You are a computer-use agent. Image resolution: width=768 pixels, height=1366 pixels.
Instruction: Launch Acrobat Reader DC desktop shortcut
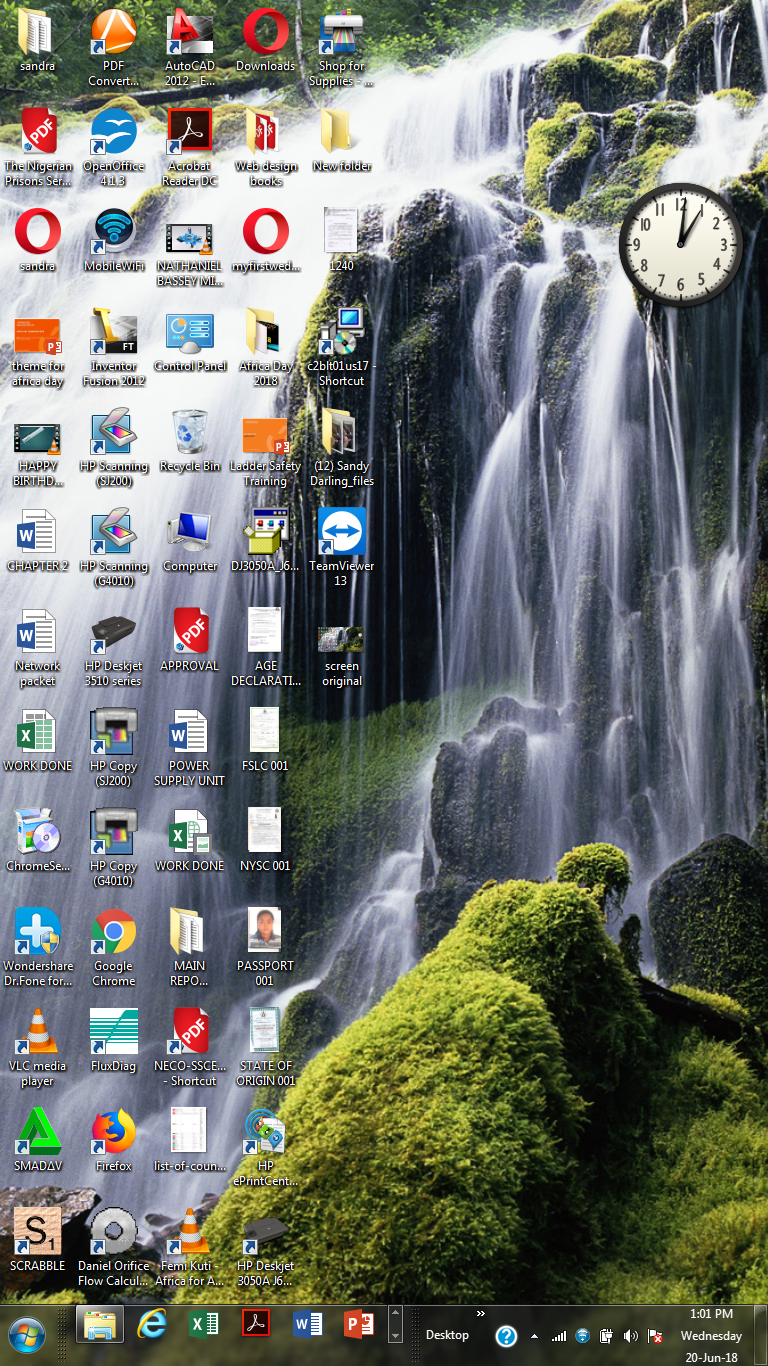tap(189, 132)
